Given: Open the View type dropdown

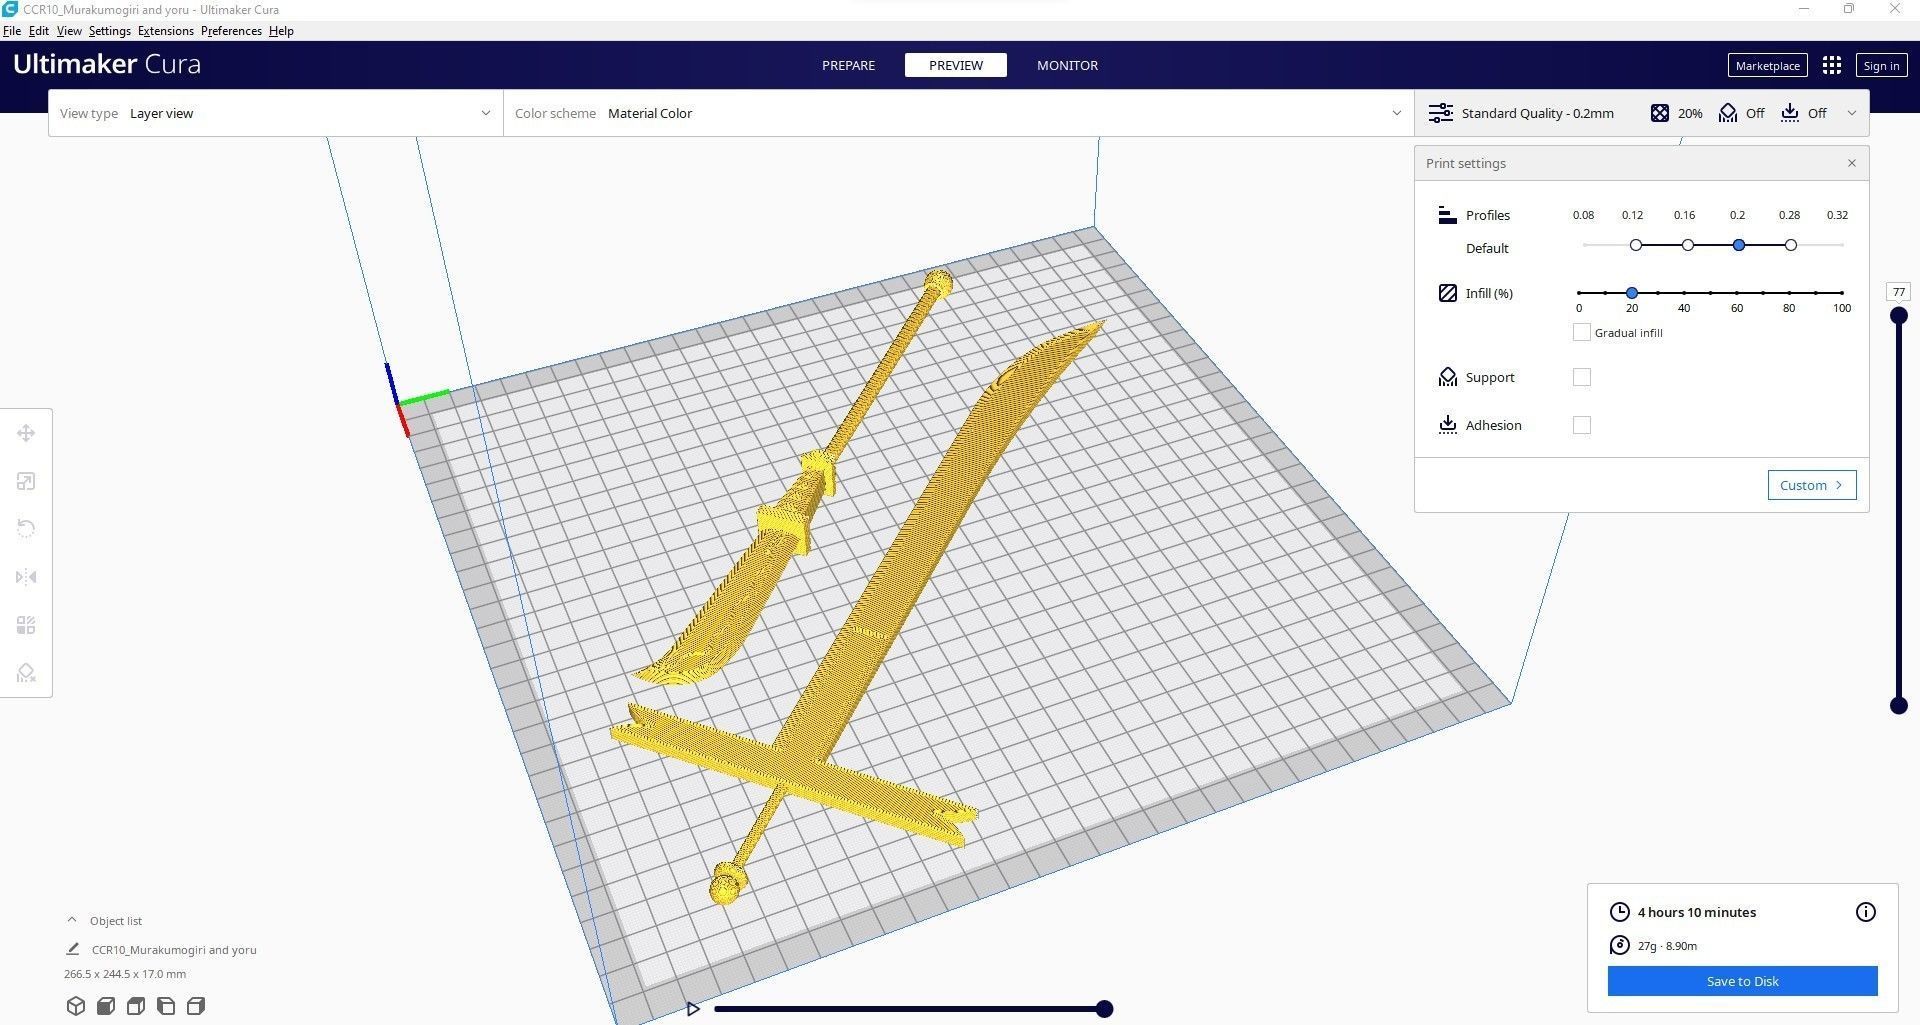Looking at the screenshot, I should [x=276, y=113].
